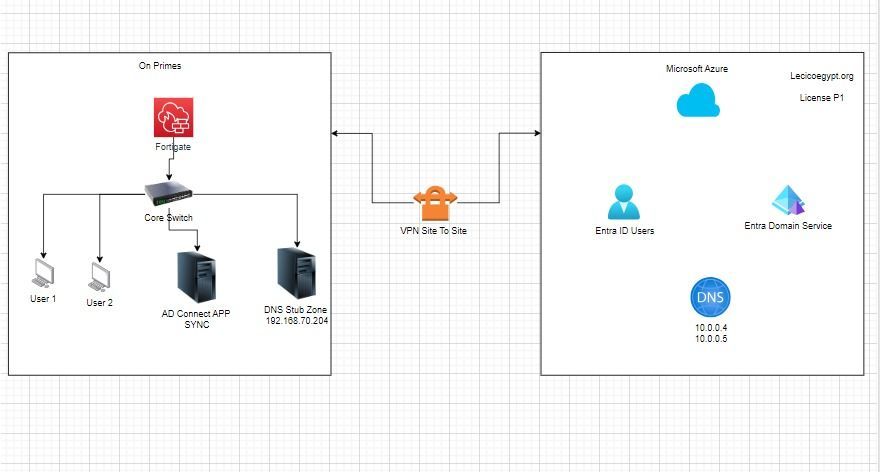Click the DNS Stub Zone text

(295, 309)
